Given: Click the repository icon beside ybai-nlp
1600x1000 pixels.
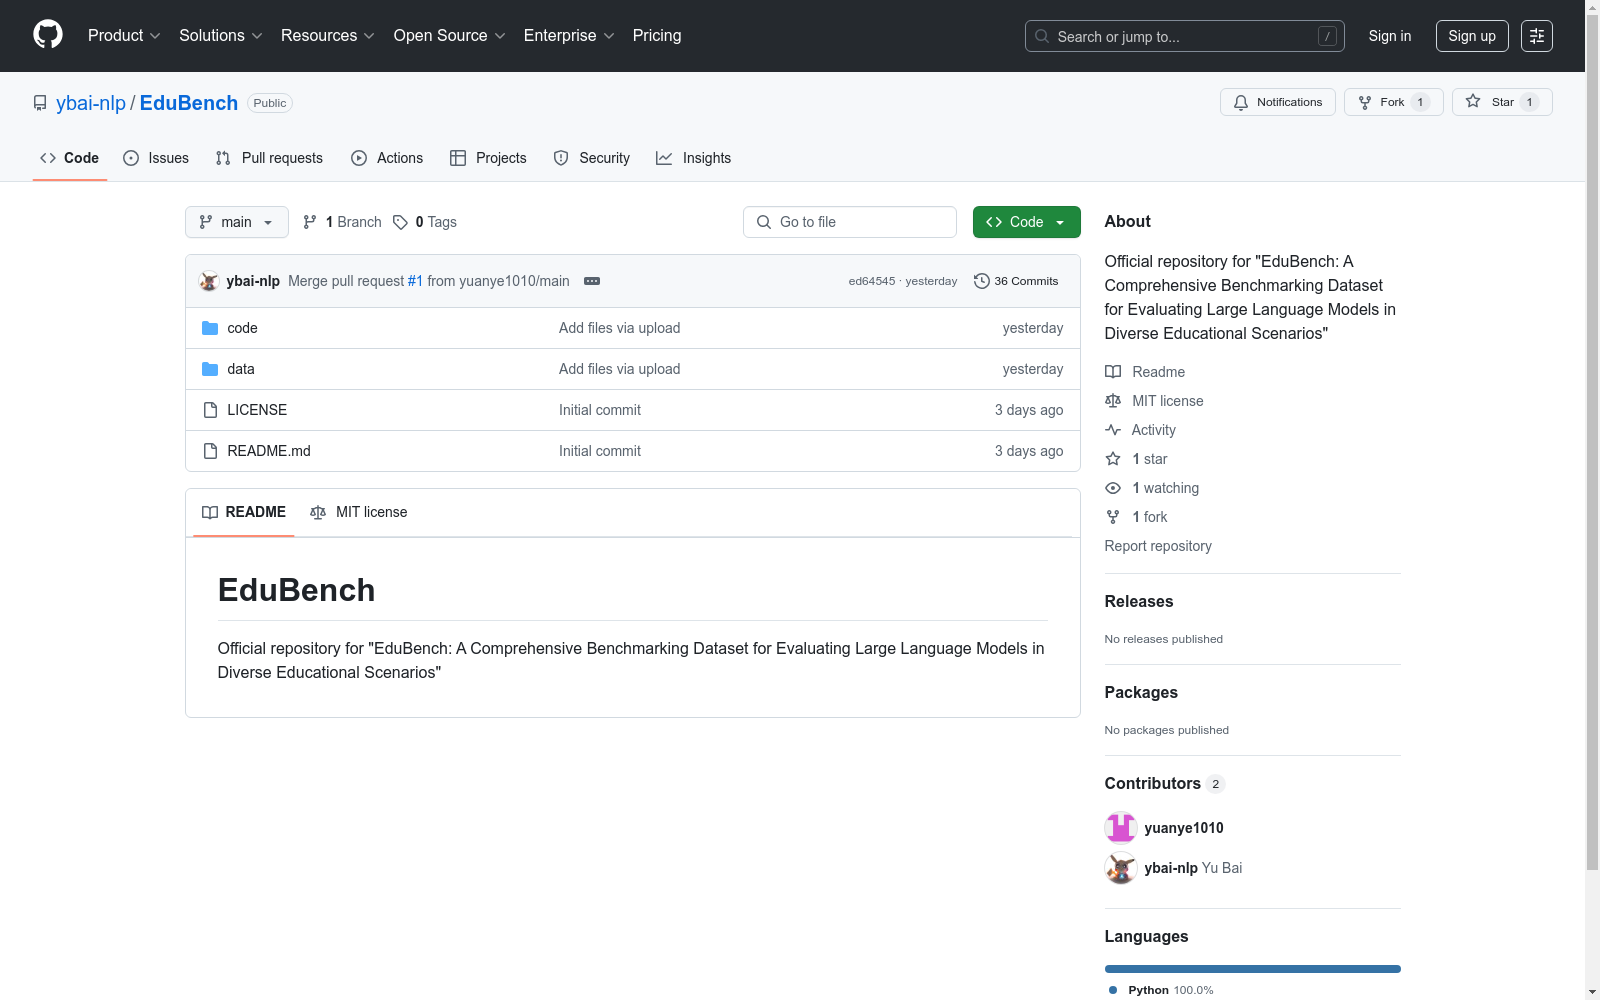Looking at the screenshot, I should [x=40, y=103].
